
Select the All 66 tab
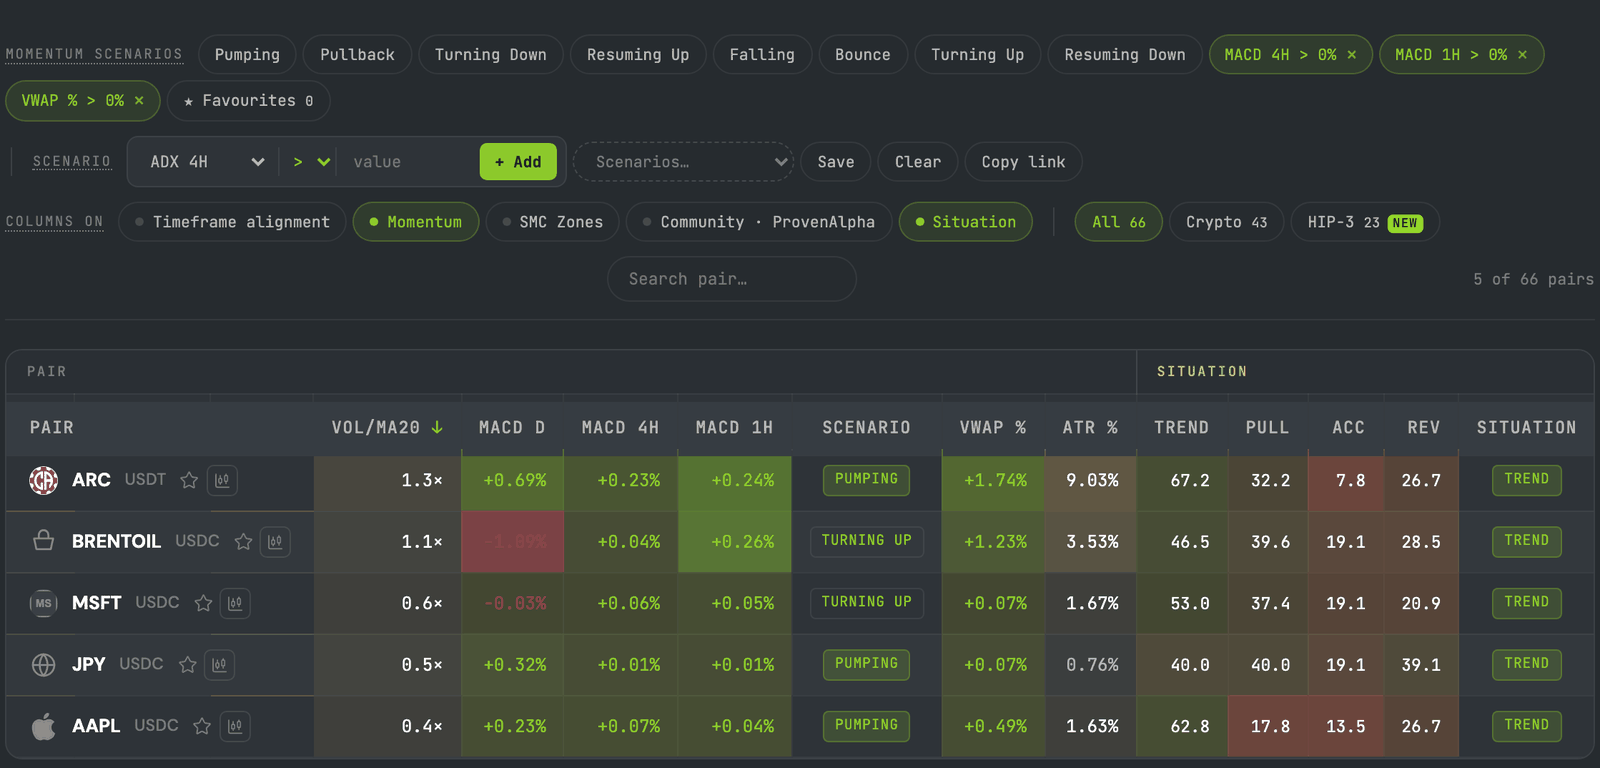point(1119,222)
